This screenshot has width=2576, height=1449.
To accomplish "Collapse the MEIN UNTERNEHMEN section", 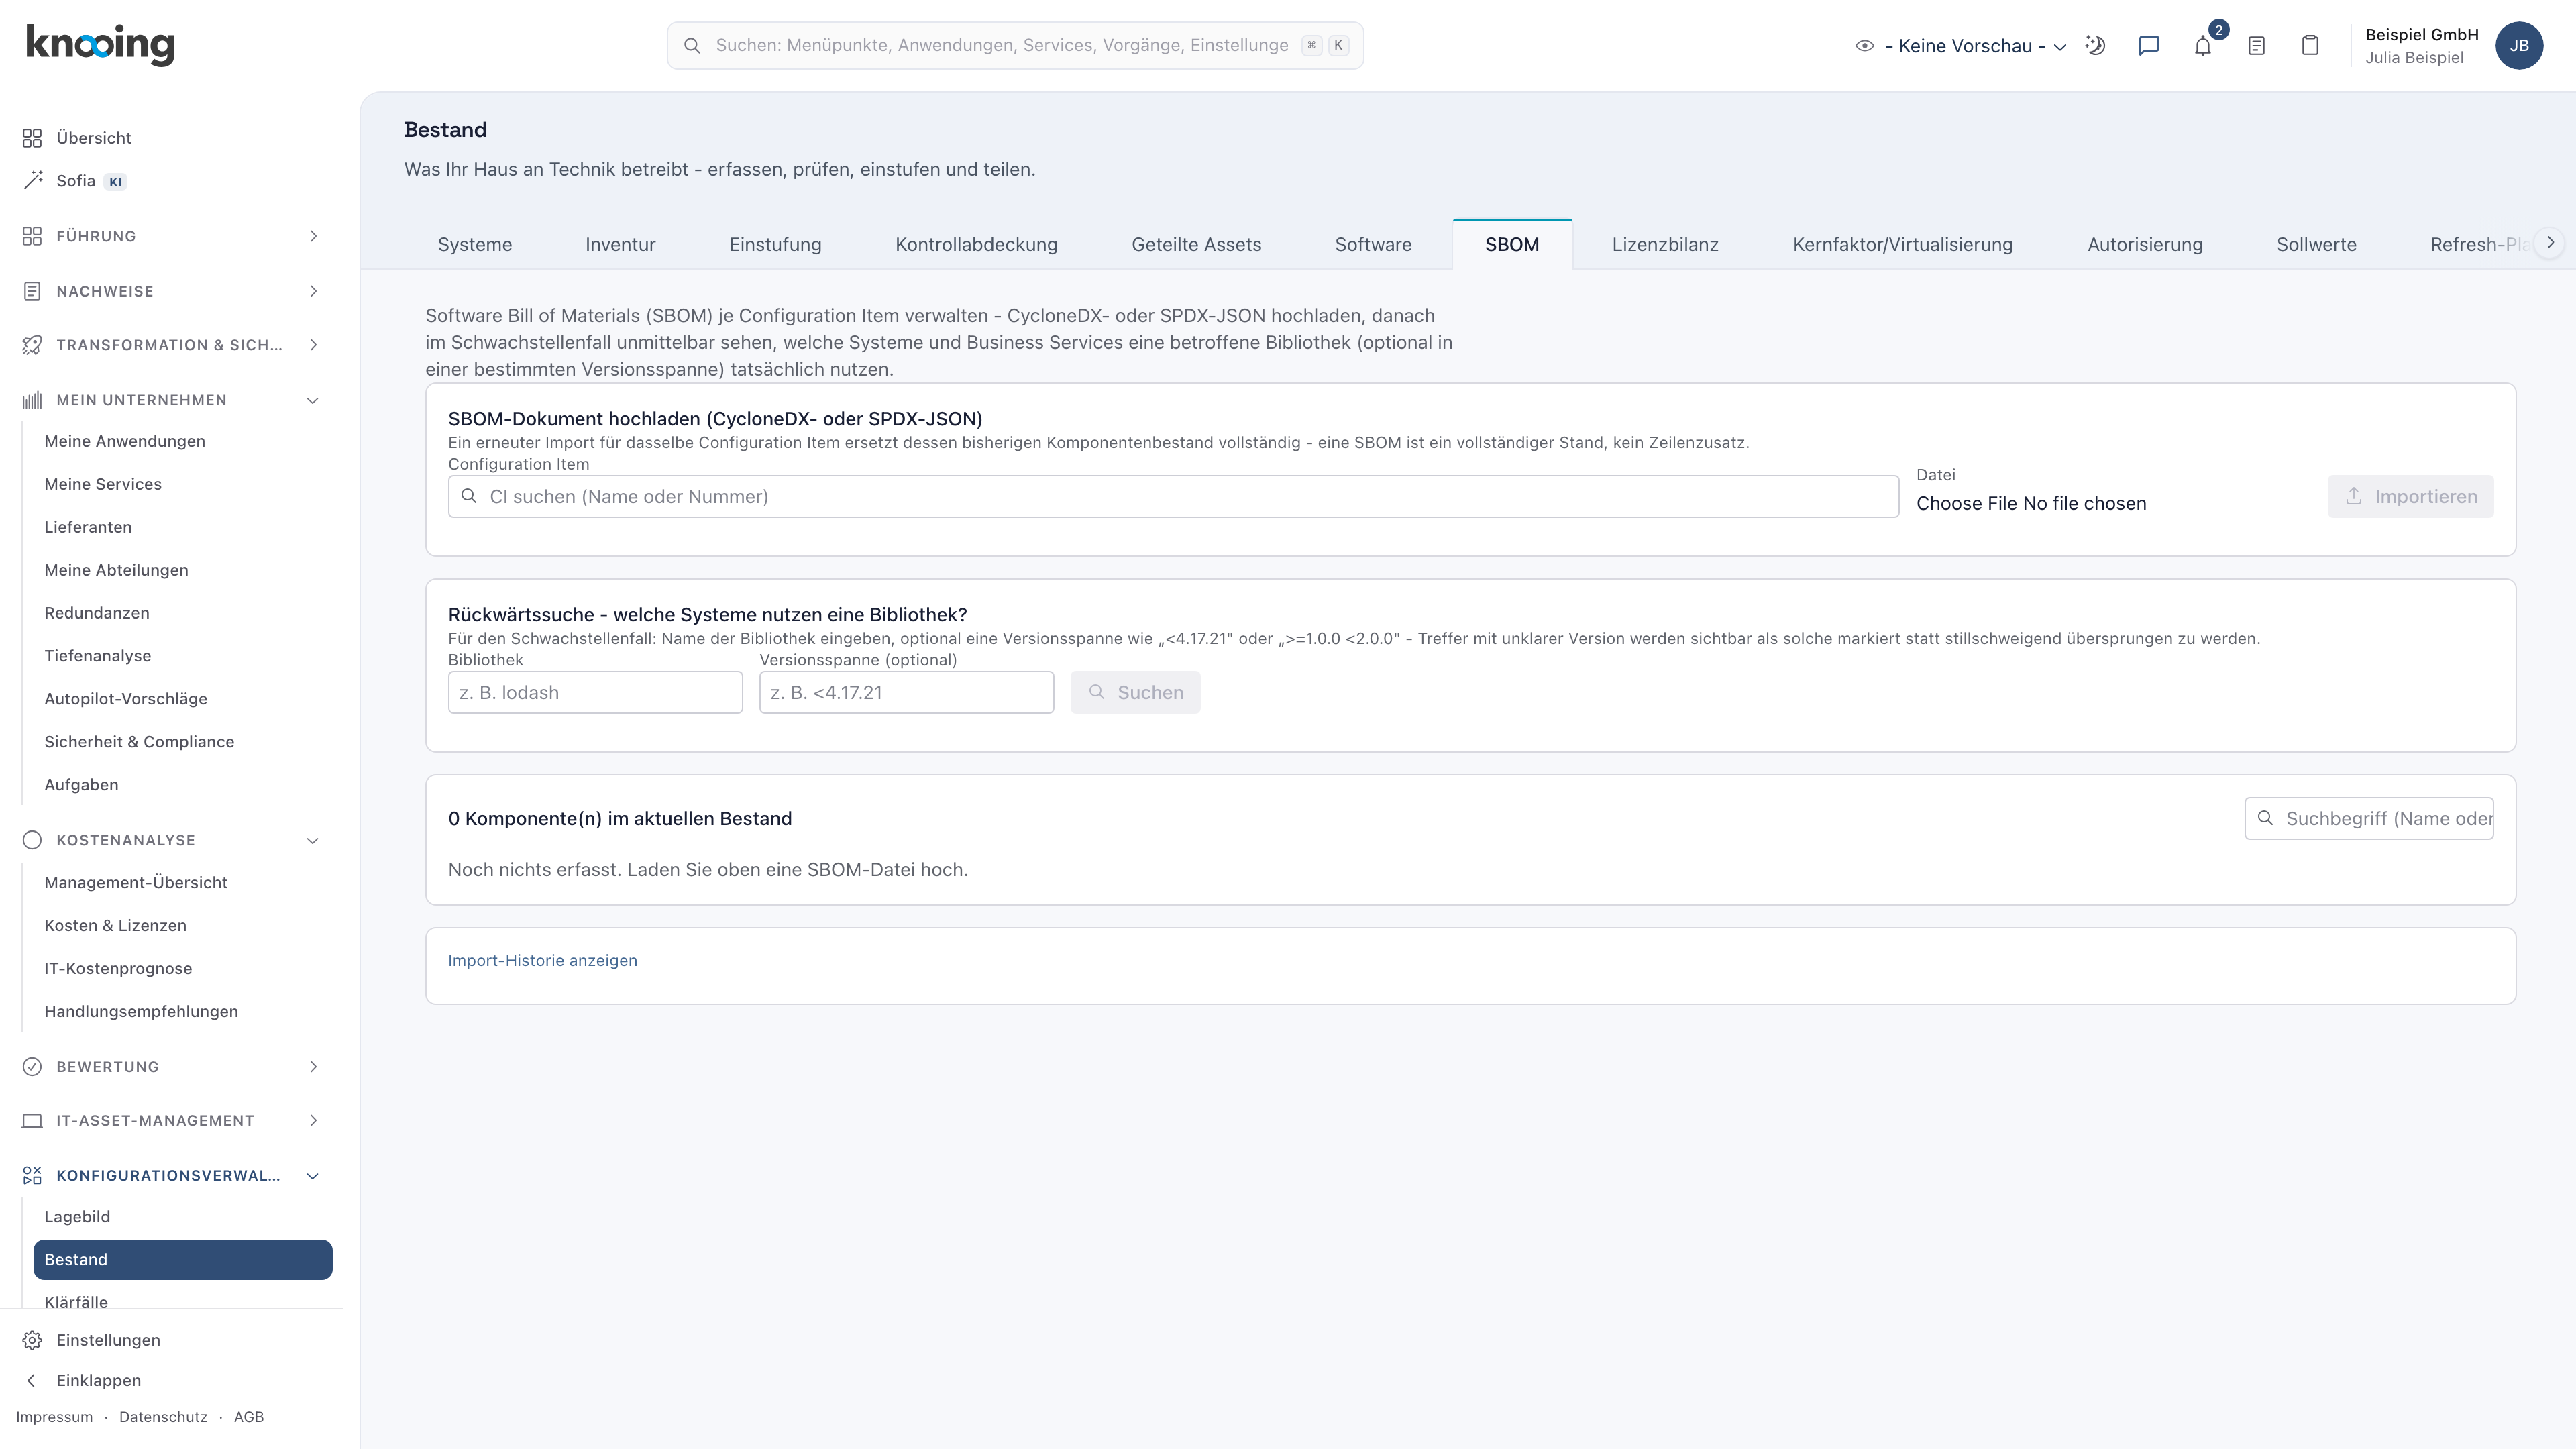I will [173, 400].
